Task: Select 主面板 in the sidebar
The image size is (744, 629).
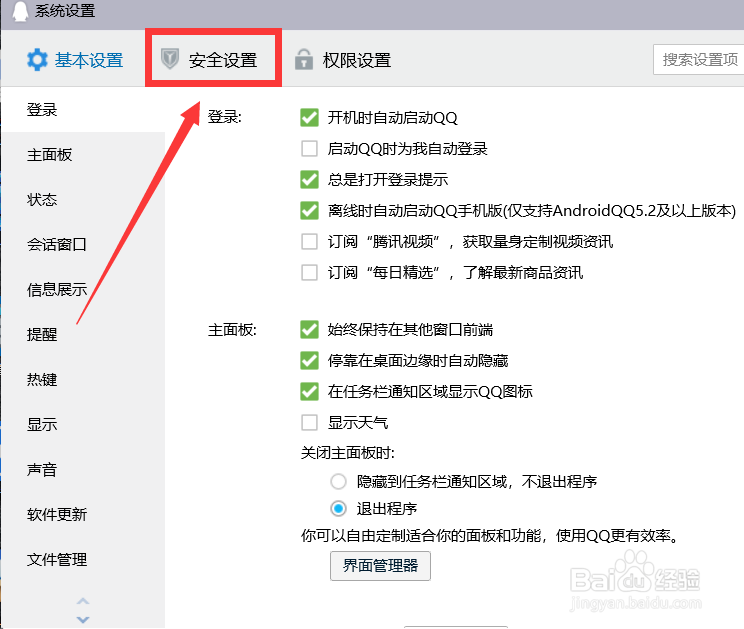Action: click(x=83, y=155)
